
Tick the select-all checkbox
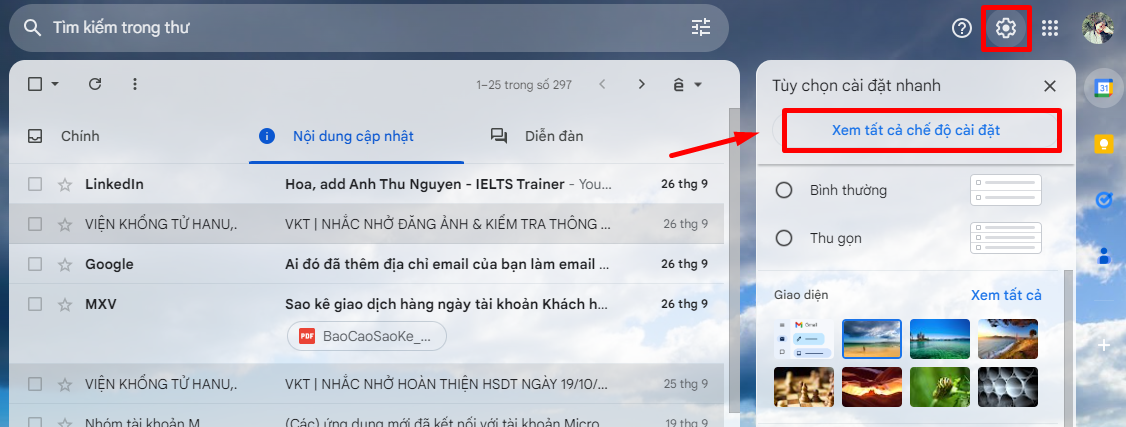tap(34, 85)
